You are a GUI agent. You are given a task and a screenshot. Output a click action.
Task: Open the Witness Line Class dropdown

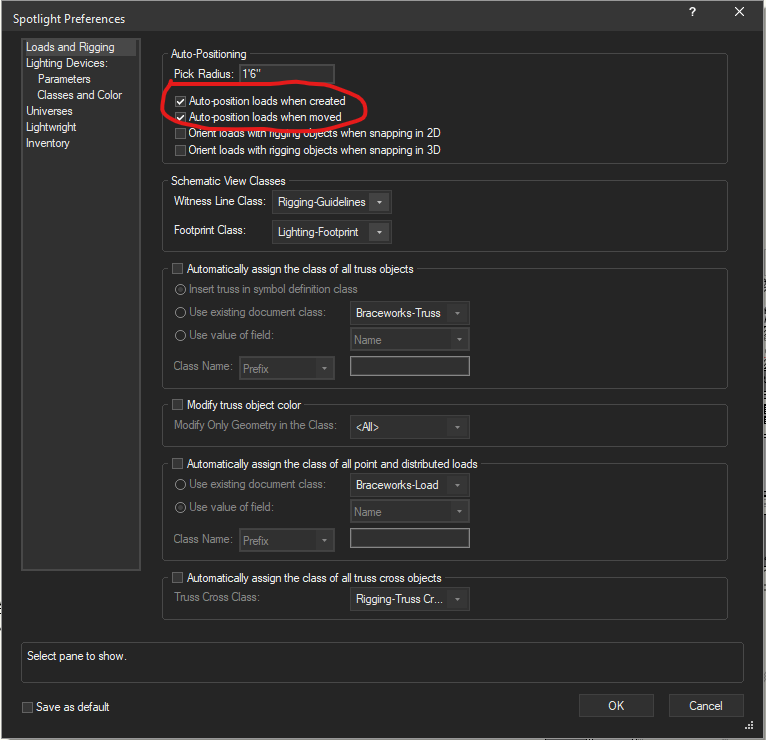(331, 202)
